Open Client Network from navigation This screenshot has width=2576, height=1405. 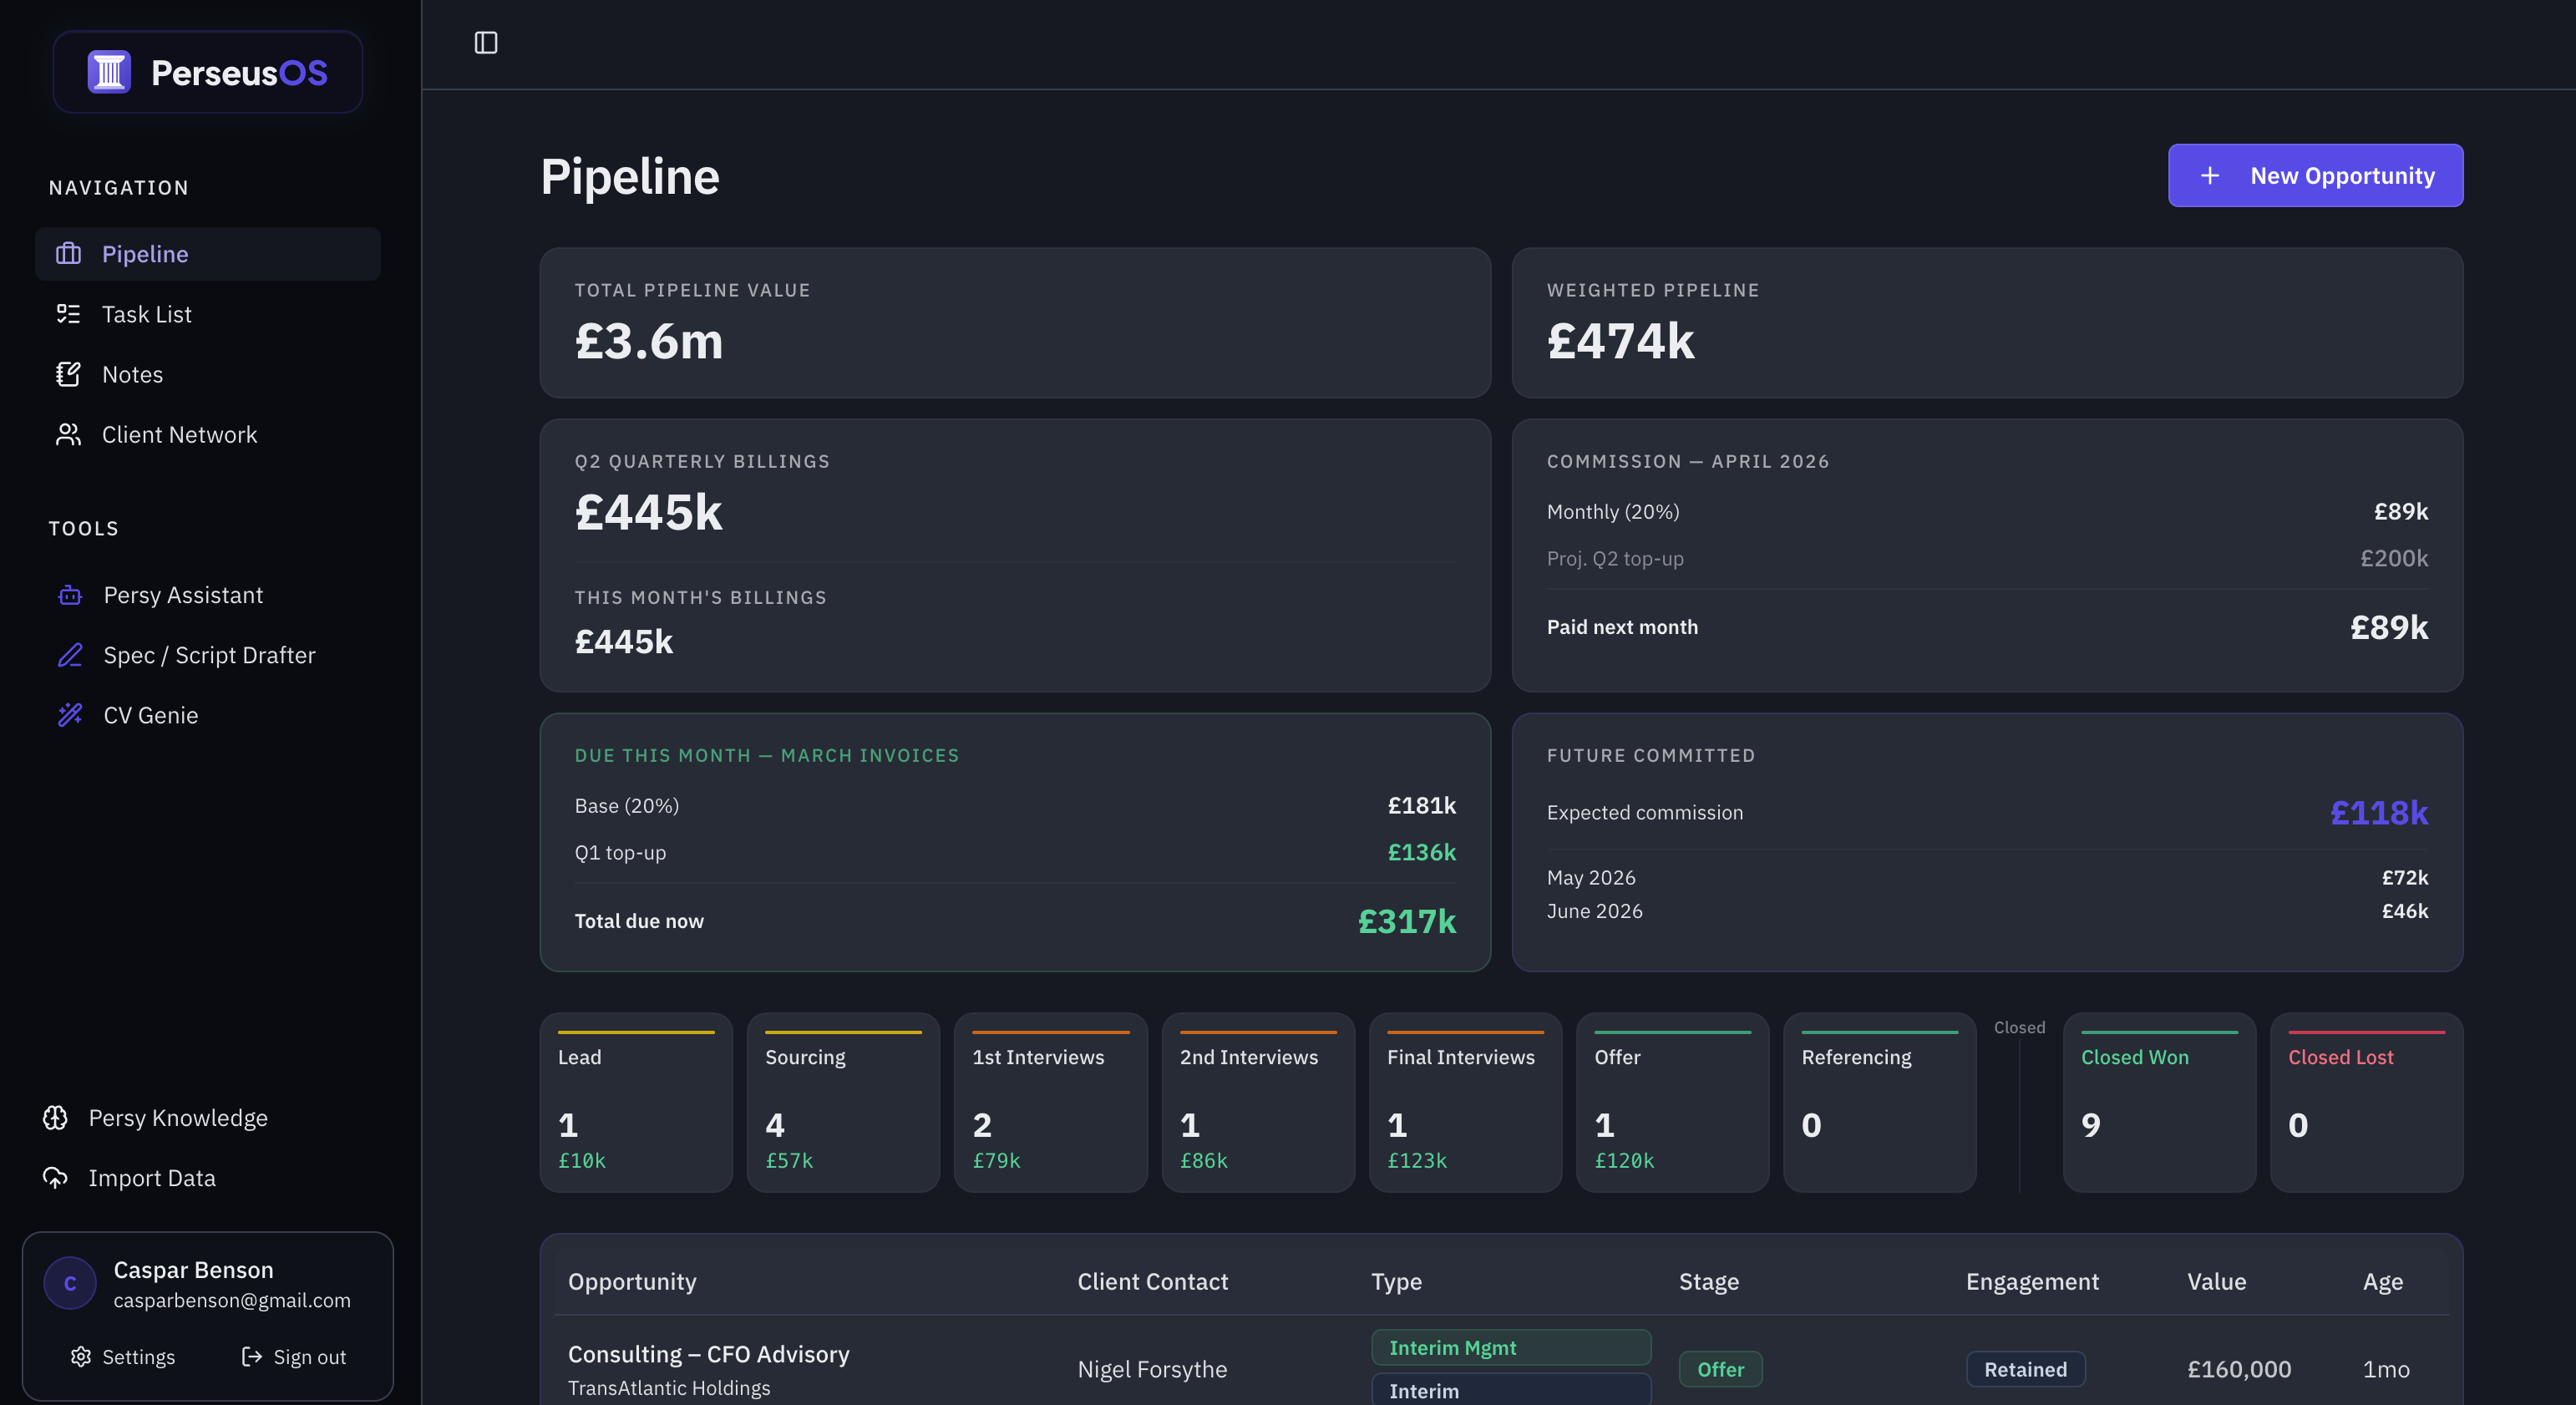tap(208, 434)
